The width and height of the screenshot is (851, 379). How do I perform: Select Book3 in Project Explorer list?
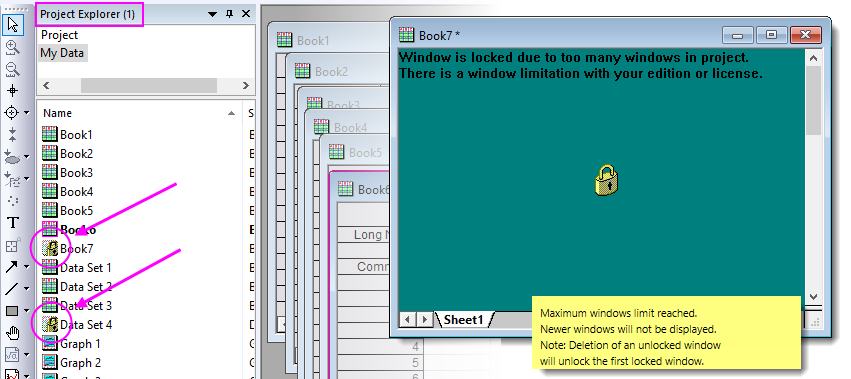[77, 173]
